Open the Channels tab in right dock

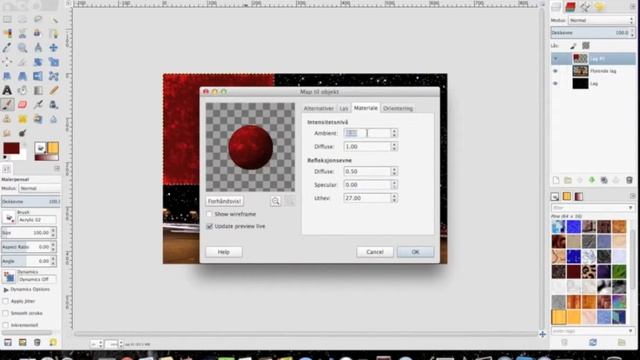(570, 7)
